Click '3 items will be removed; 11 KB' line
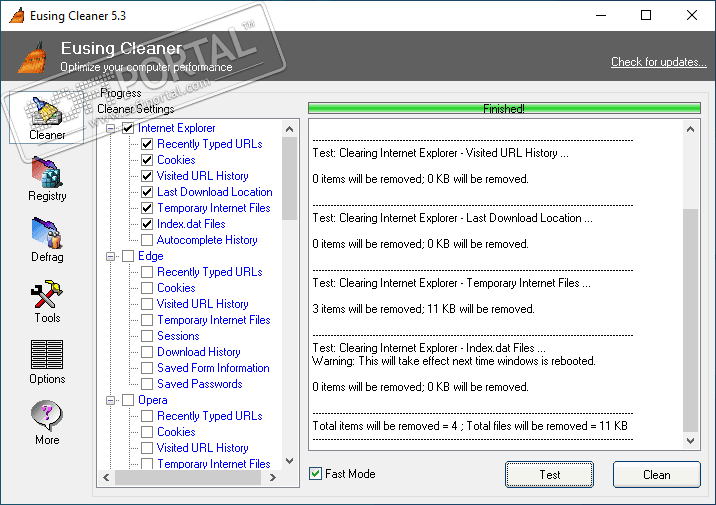 [x=423, y=309]
